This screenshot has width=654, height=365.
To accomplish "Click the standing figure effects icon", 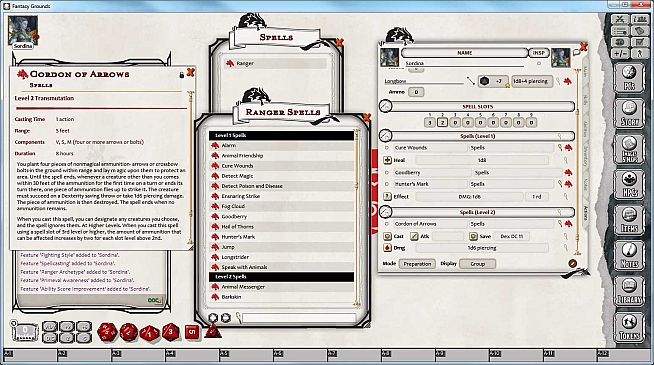I will tap(639, 53).
